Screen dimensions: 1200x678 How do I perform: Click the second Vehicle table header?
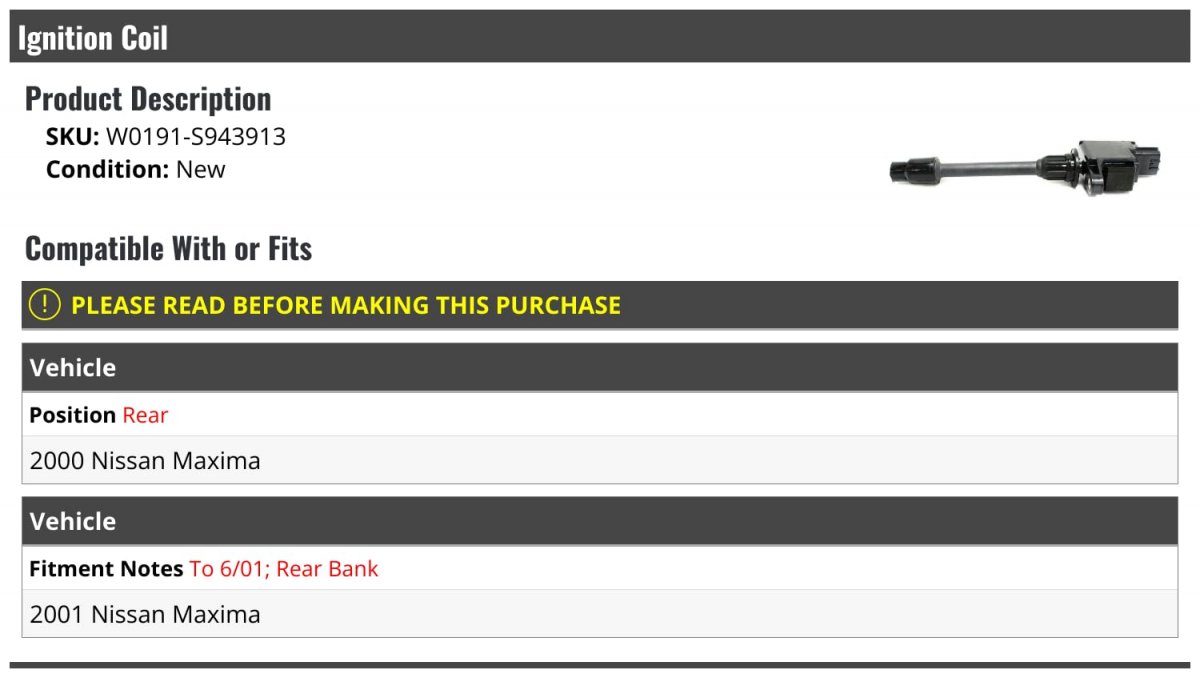(73, 521)
